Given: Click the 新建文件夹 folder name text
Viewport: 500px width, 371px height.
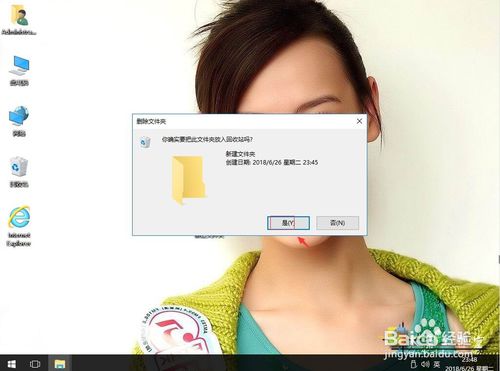Looking at the screenshot, I should coord(240,154).
